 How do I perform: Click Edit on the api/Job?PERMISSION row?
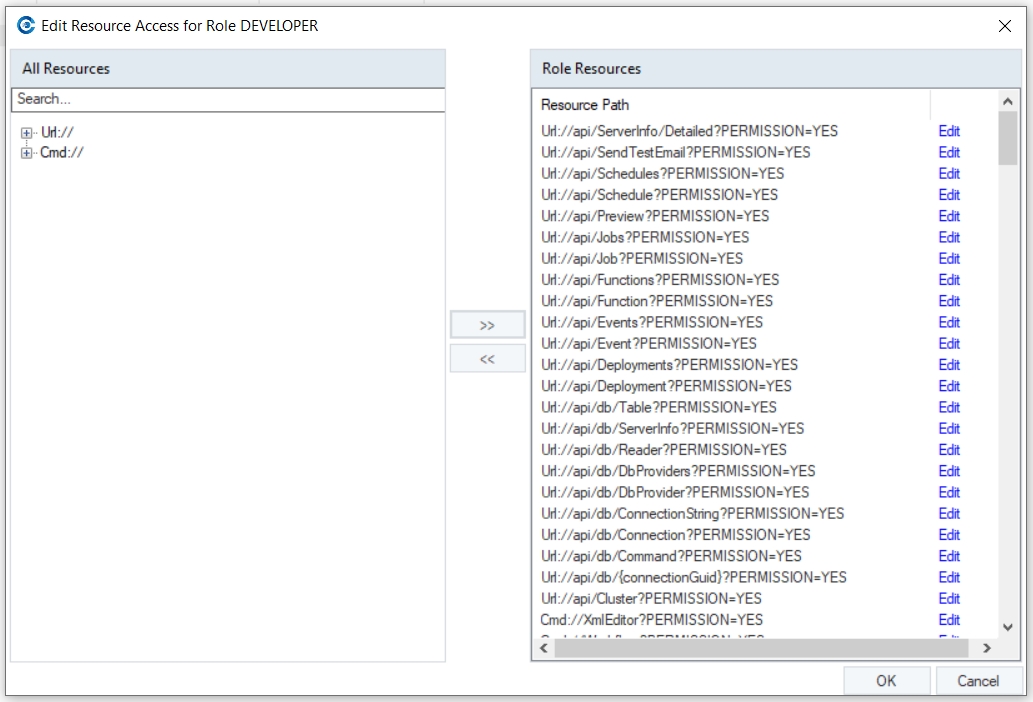[x=949, y=259]
